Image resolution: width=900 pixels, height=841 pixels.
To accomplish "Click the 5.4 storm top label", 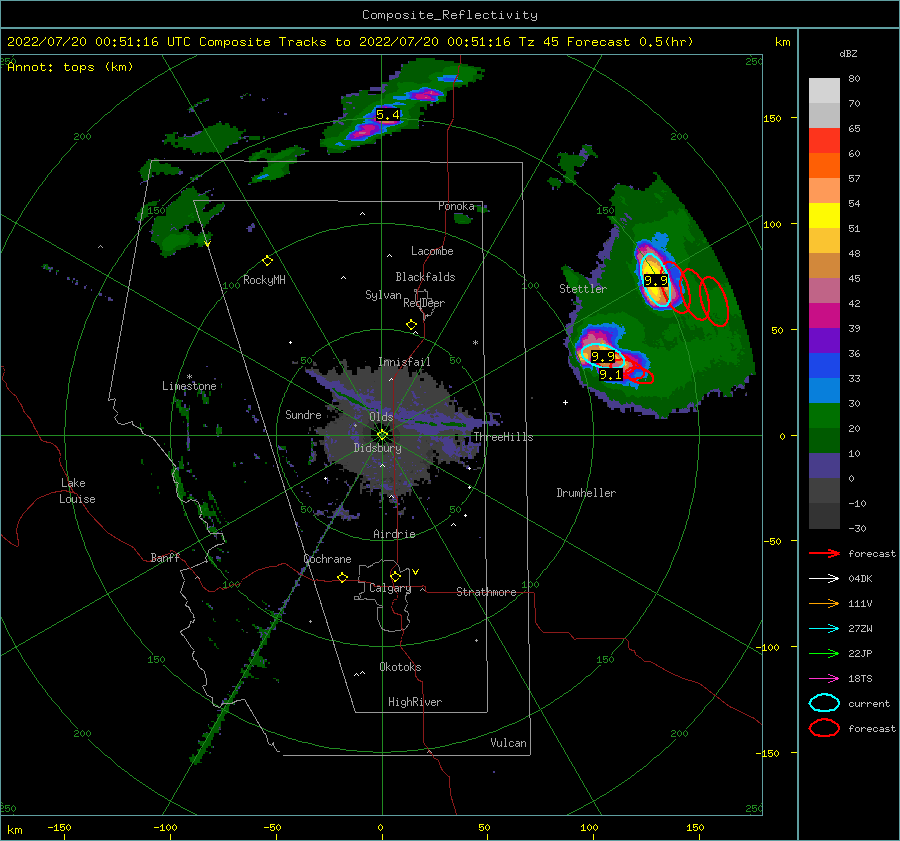I will tap(388, 115).
